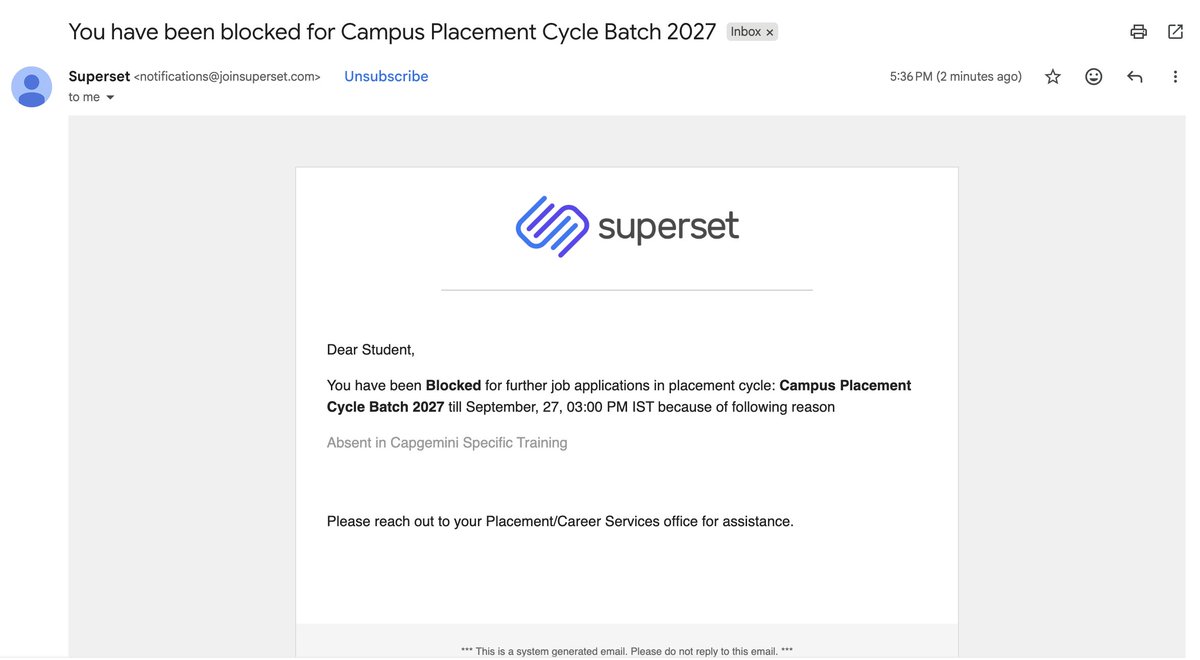Reply to the Superset email
This screenshot has height=660, width=1200.
coord(1135,77)
